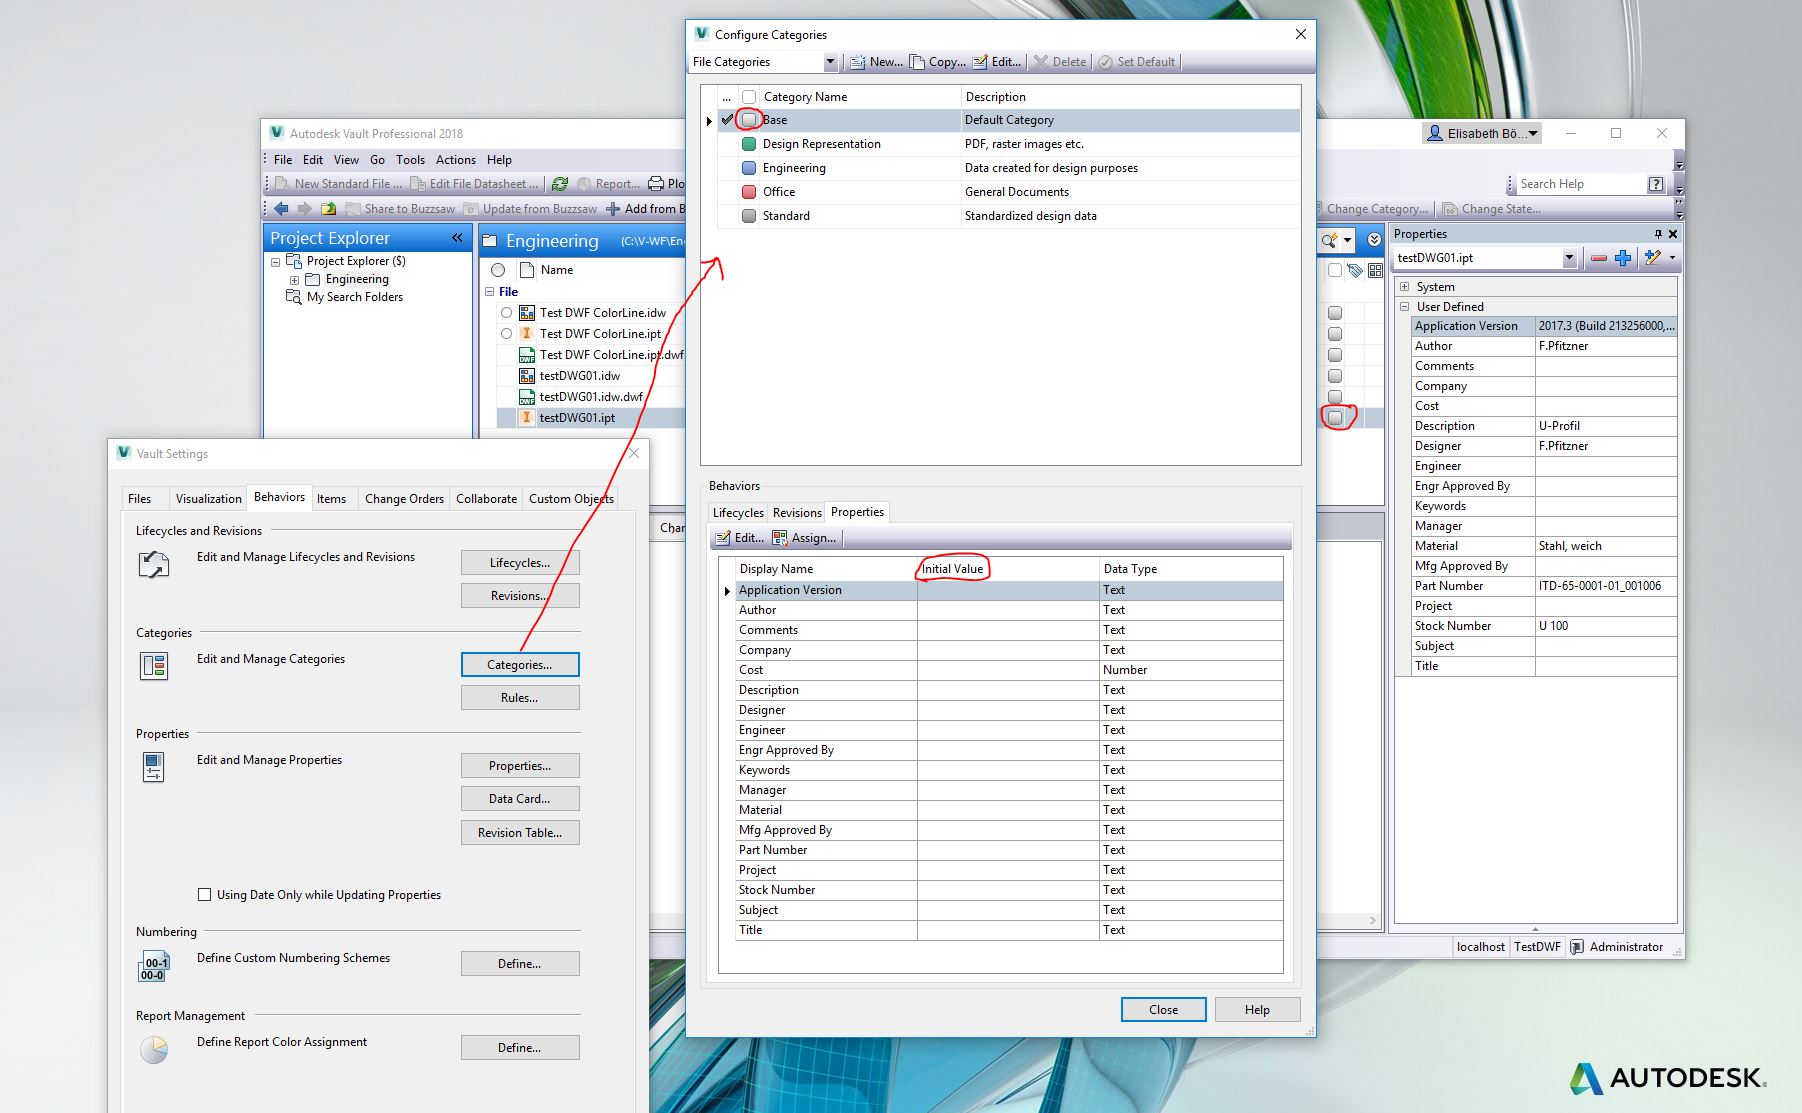Open the Lifecycles dialog
The image size is (1802, 1113).
(519, 562)
